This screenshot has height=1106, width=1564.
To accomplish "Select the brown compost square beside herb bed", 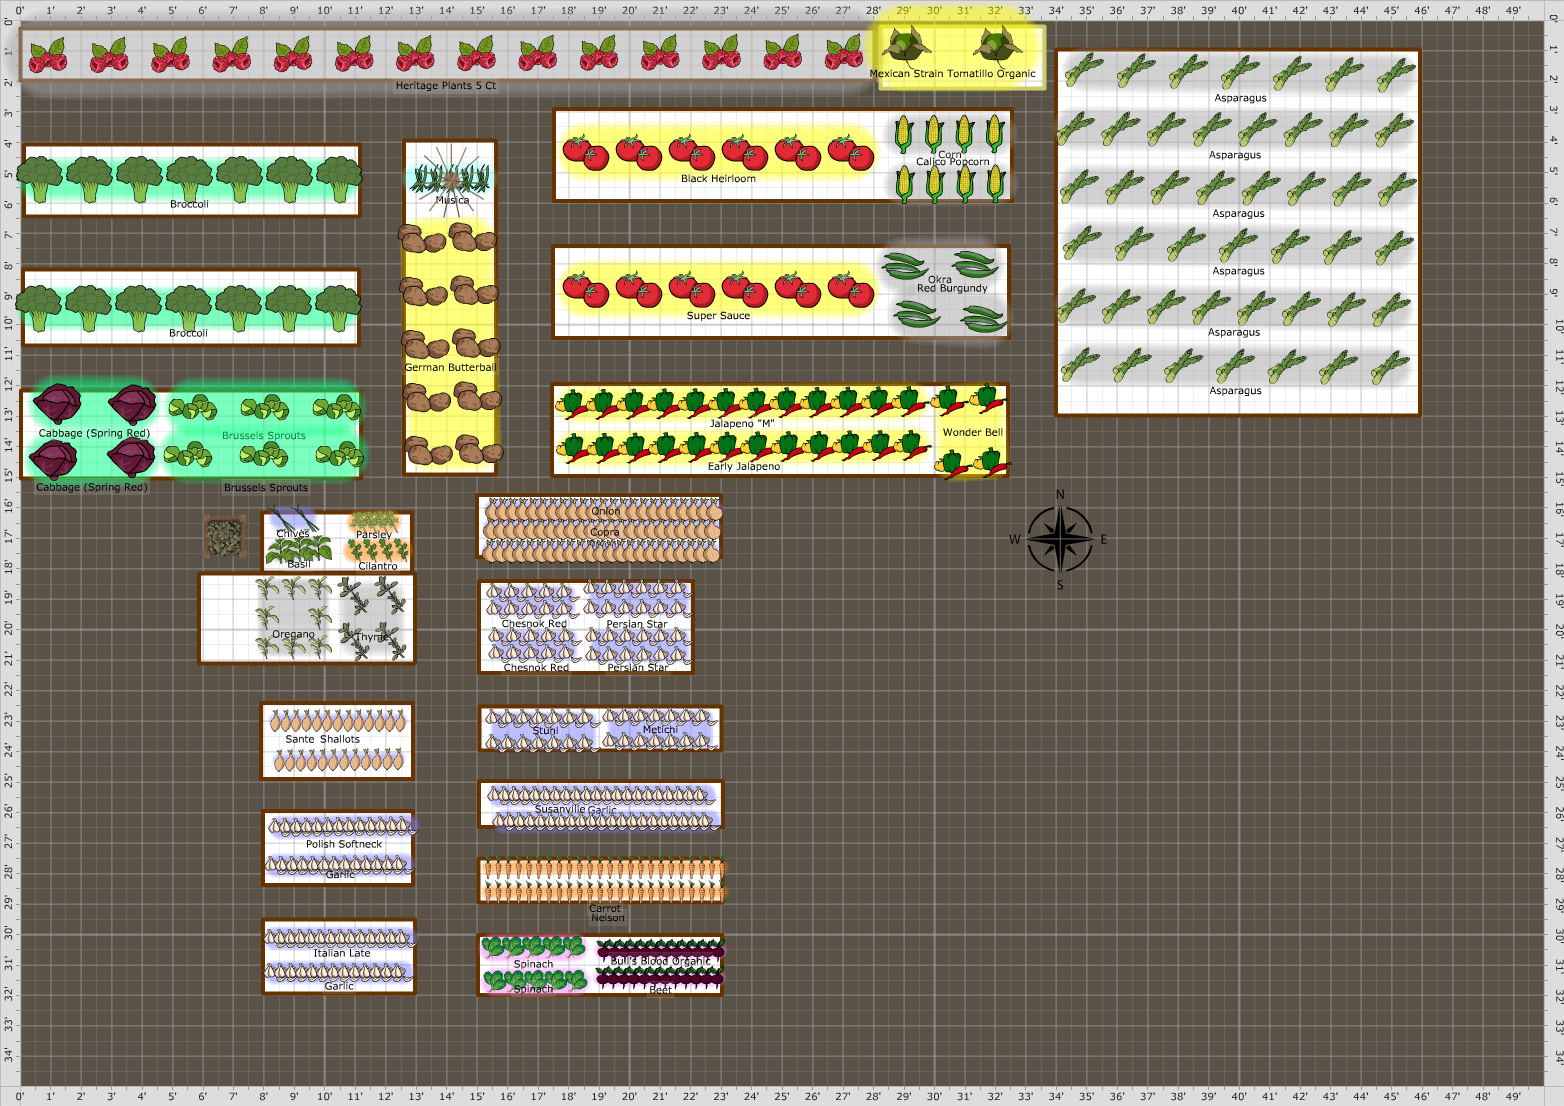I will [225, 537].
